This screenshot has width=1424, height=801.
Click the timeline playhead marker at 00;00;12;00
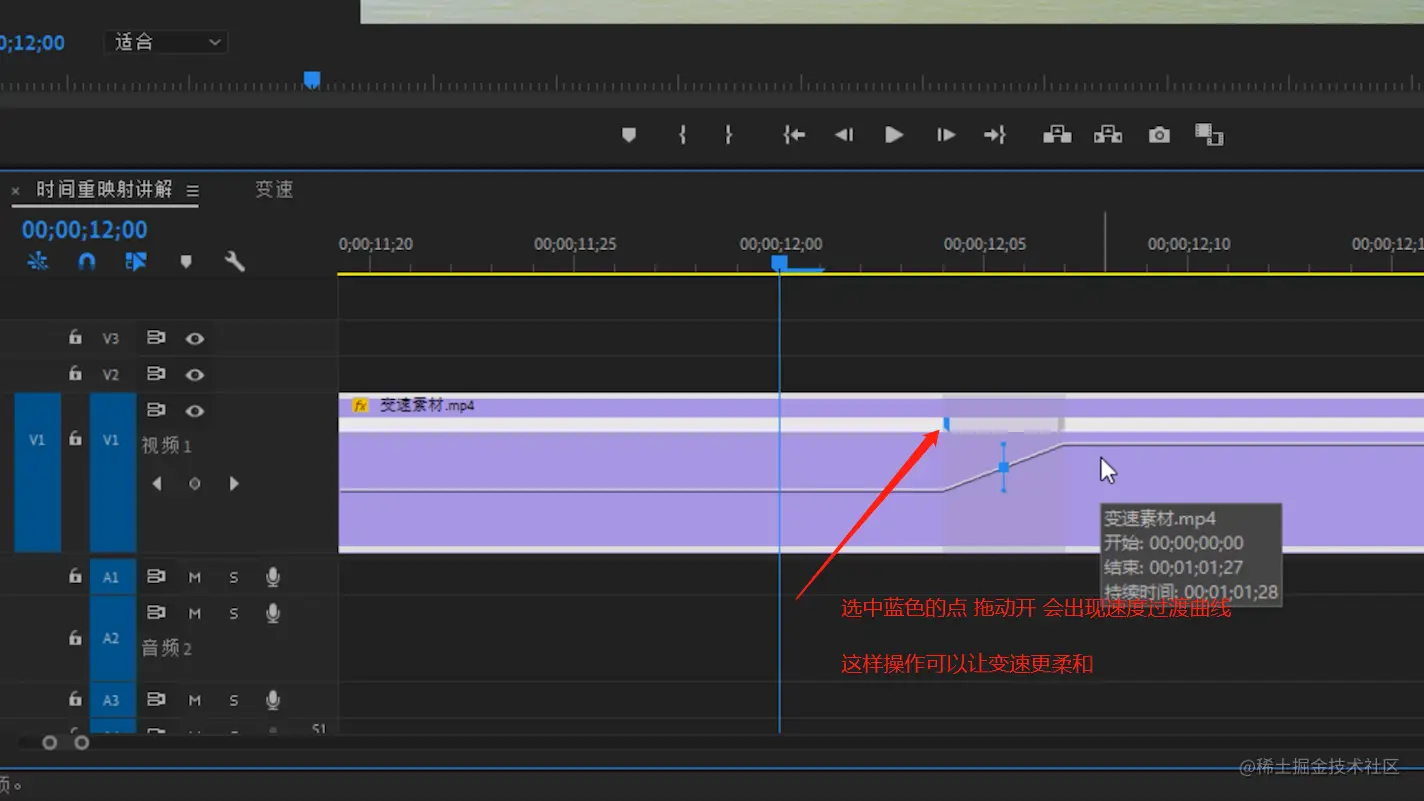click(780, 263)
